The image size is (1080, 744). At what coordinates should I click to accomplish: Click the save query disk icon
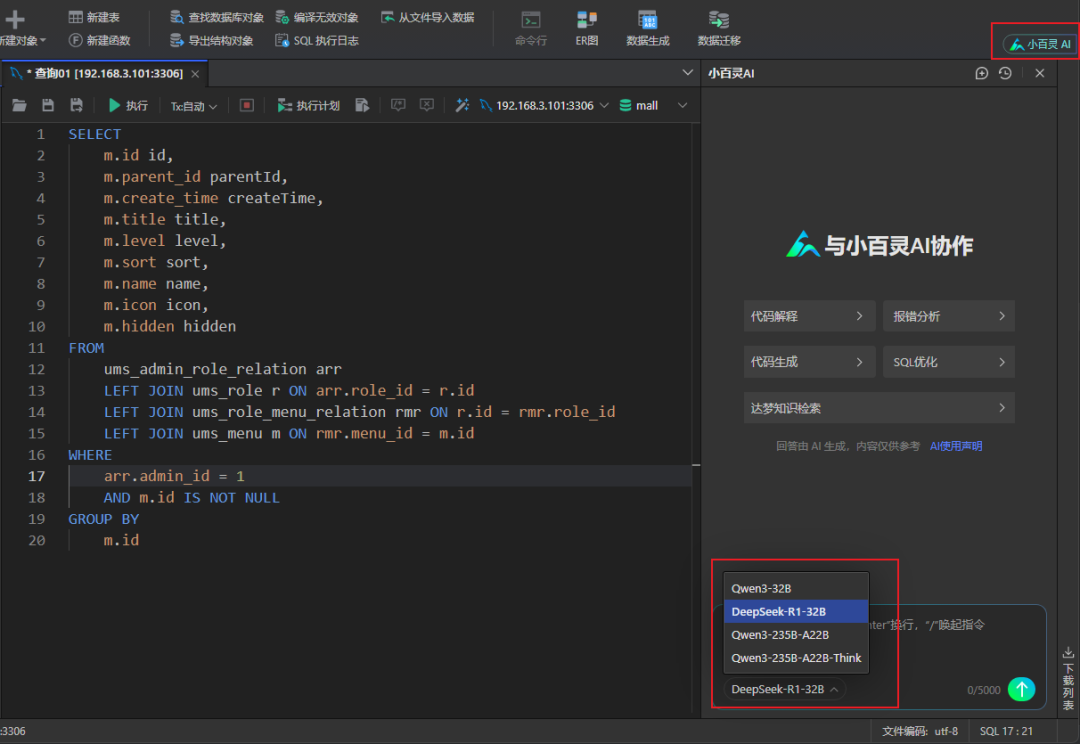[x=47, y=105]
